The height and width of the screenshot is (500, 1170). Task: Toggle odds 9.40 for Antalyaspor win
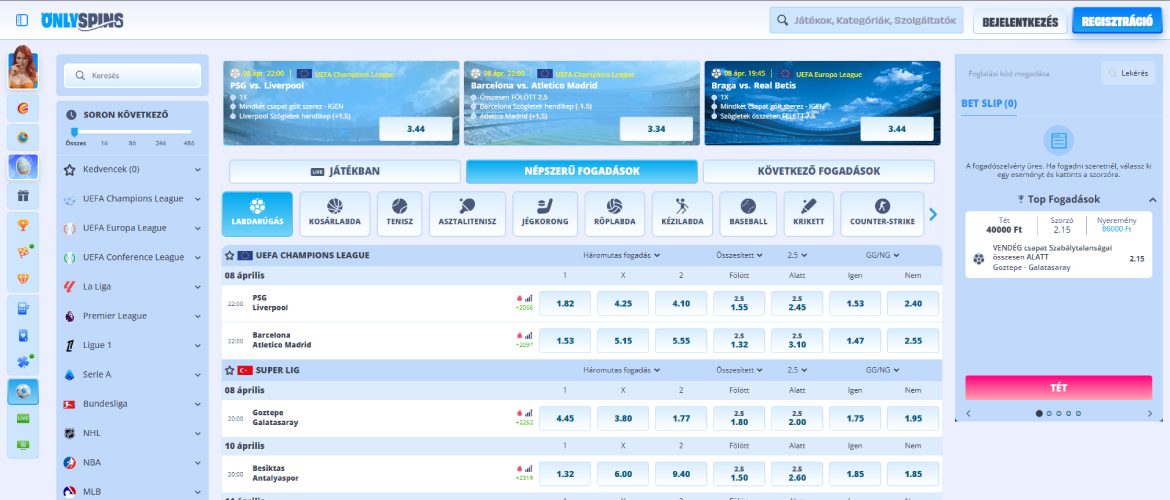pyautogui.click(x=681, y=474)
